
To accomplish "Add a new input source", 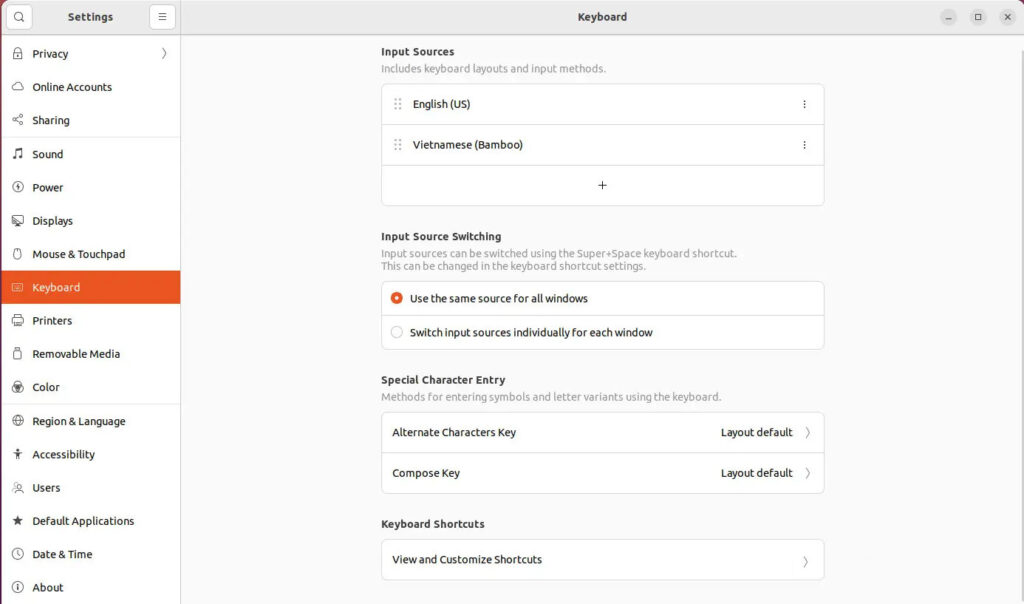I will tap(602, 185).
